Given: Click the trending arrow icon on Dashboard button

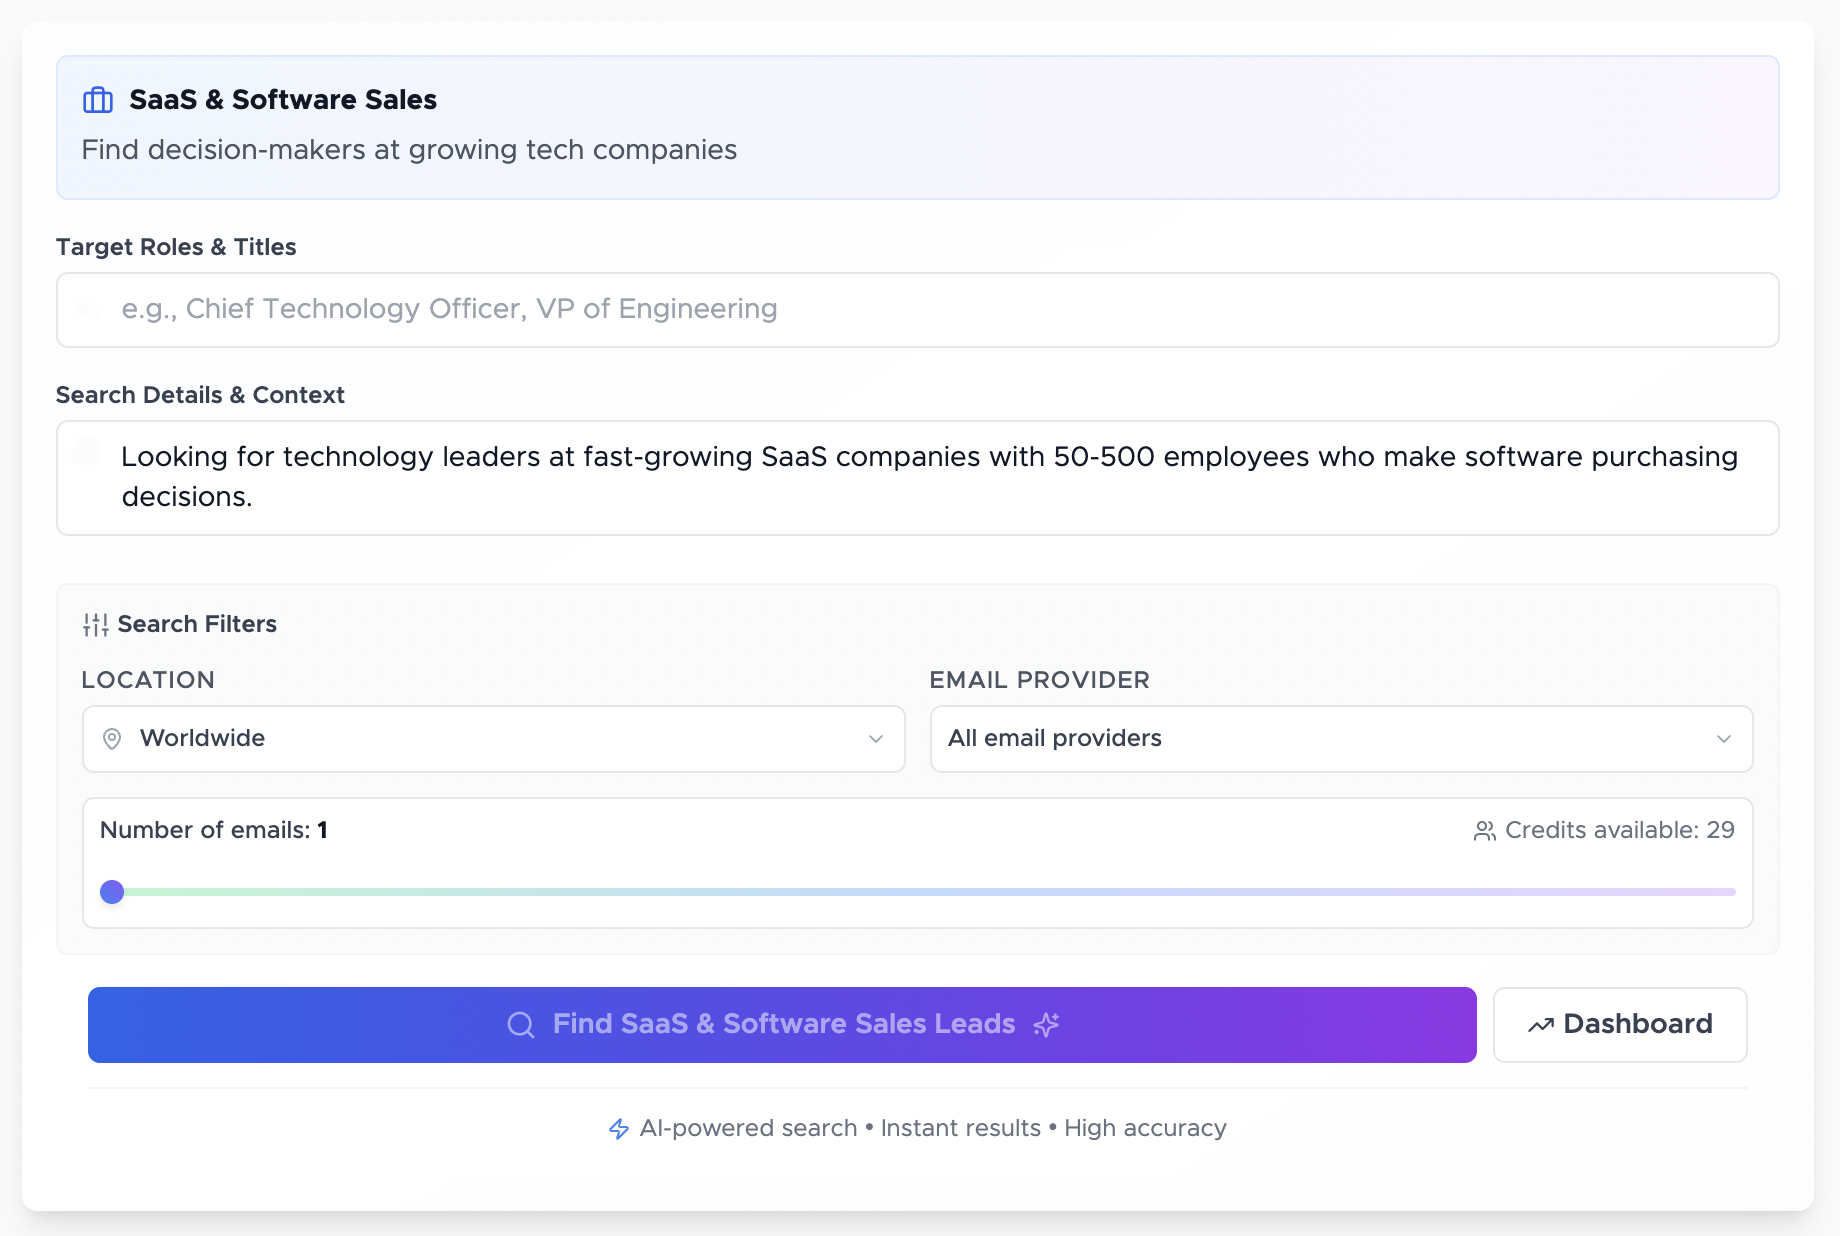Looking at the screenshot, I should point(1540,1025).
